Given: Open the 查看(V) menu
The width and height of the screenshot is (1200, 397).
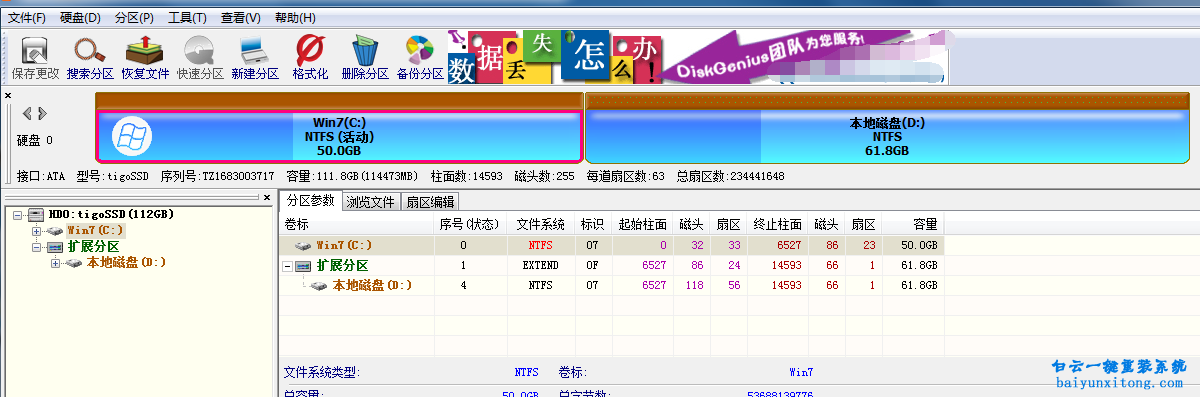Looking at the screenshot, I should (x=240, y=18).
